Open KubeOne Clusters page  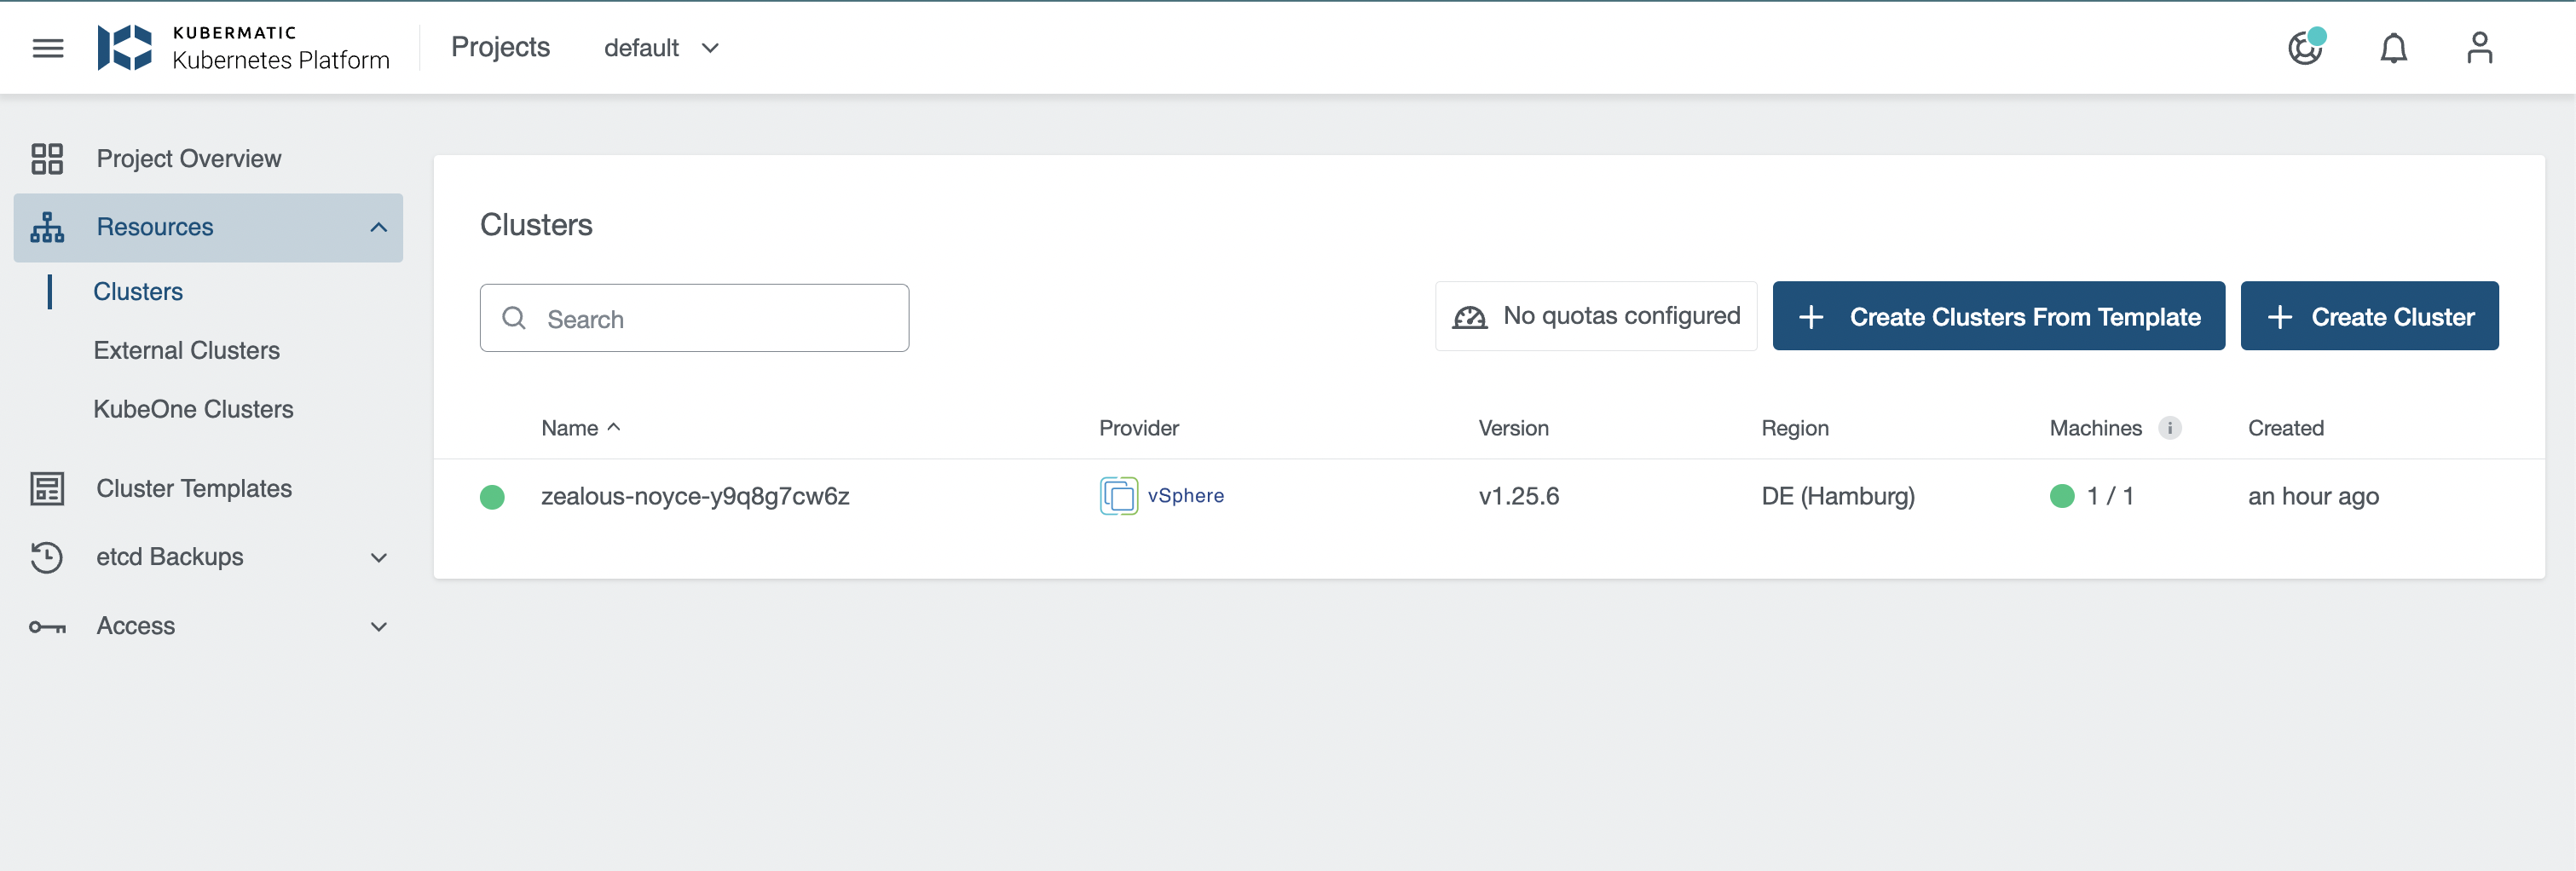(193, 409)
